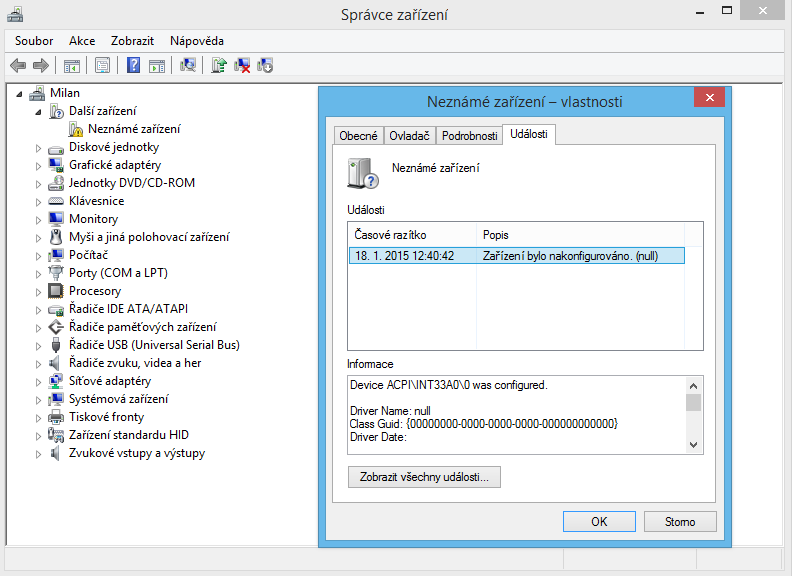Open the Zobrazit menu
Viewport: 792px width, 576px height.
(x=133, y=41)
